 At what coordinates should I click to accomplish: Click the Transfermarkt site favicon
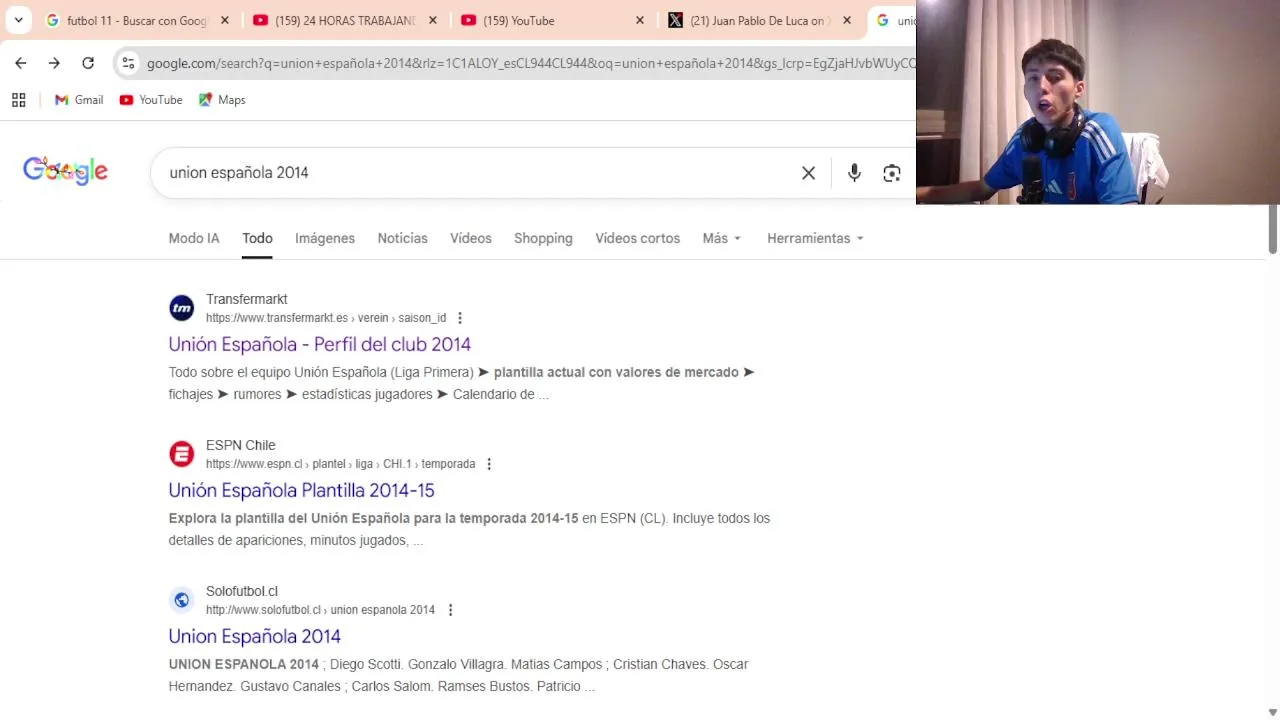[x=181, y=308]
